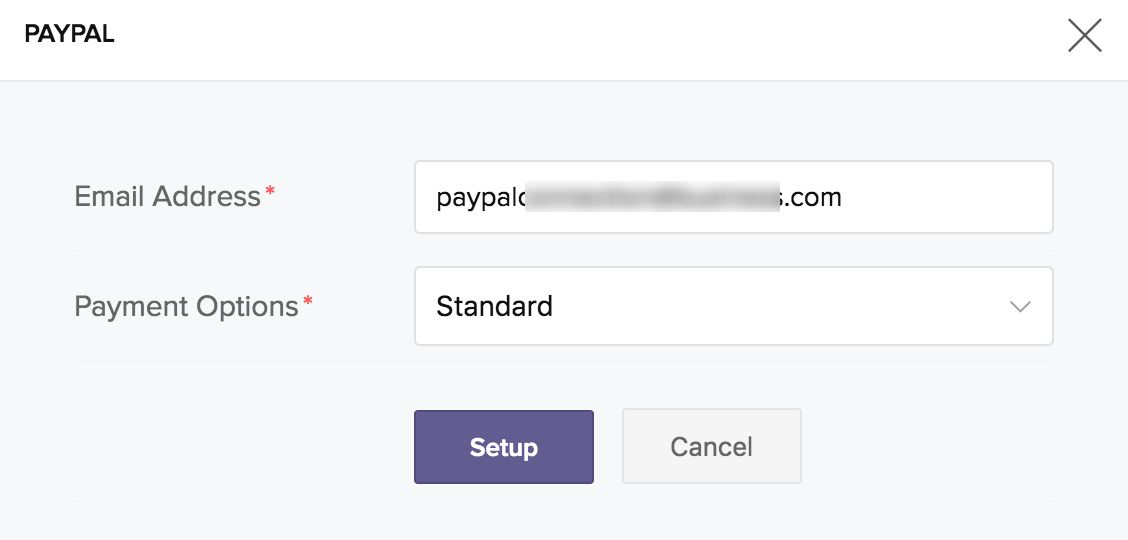Click the red asterisk beside Email Address
The image size is (1128, 540).
pos(270,191)
